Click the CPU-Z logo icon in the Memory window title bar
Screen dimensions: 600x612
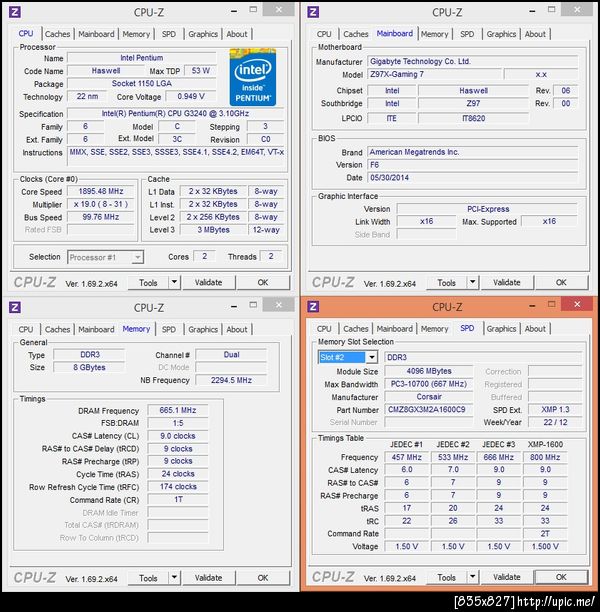(15, 307)
